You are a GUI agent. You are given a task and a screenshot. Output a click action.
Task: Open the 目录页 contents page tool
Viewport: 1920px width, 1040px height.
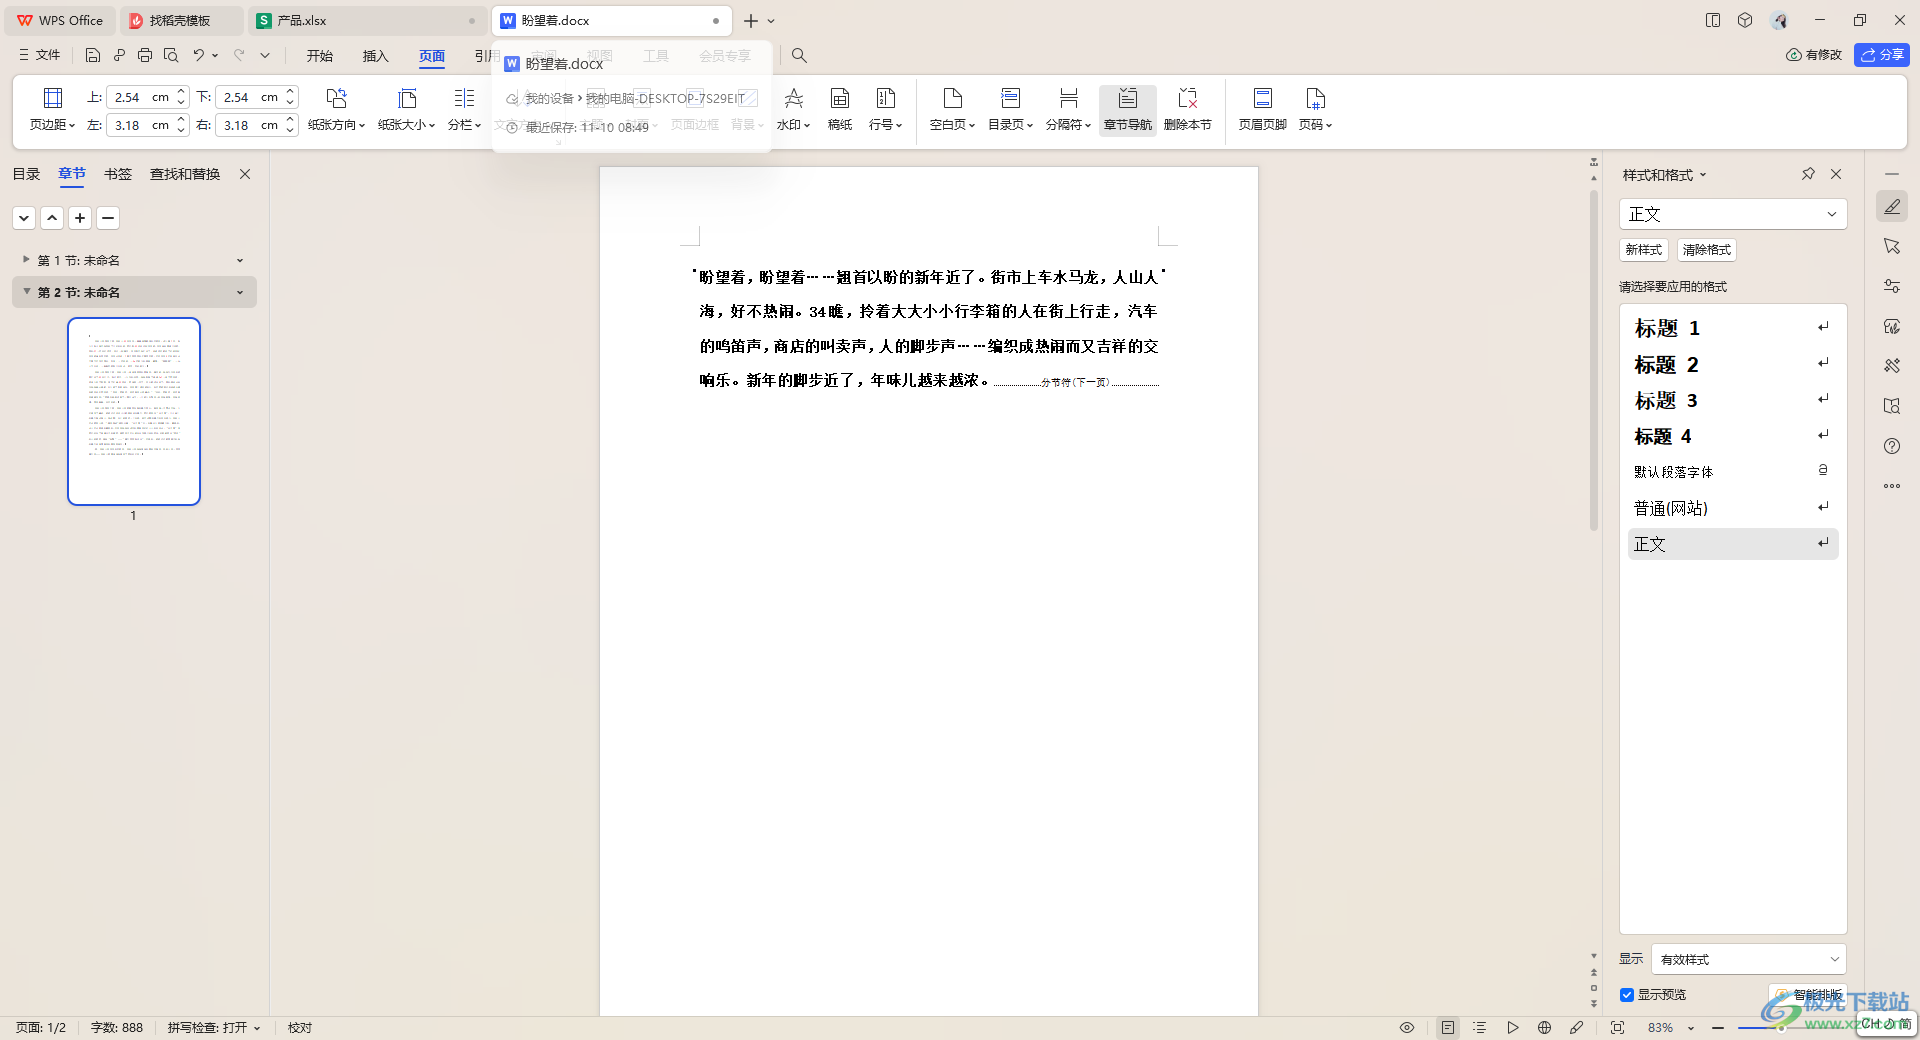pos(1010,109)
